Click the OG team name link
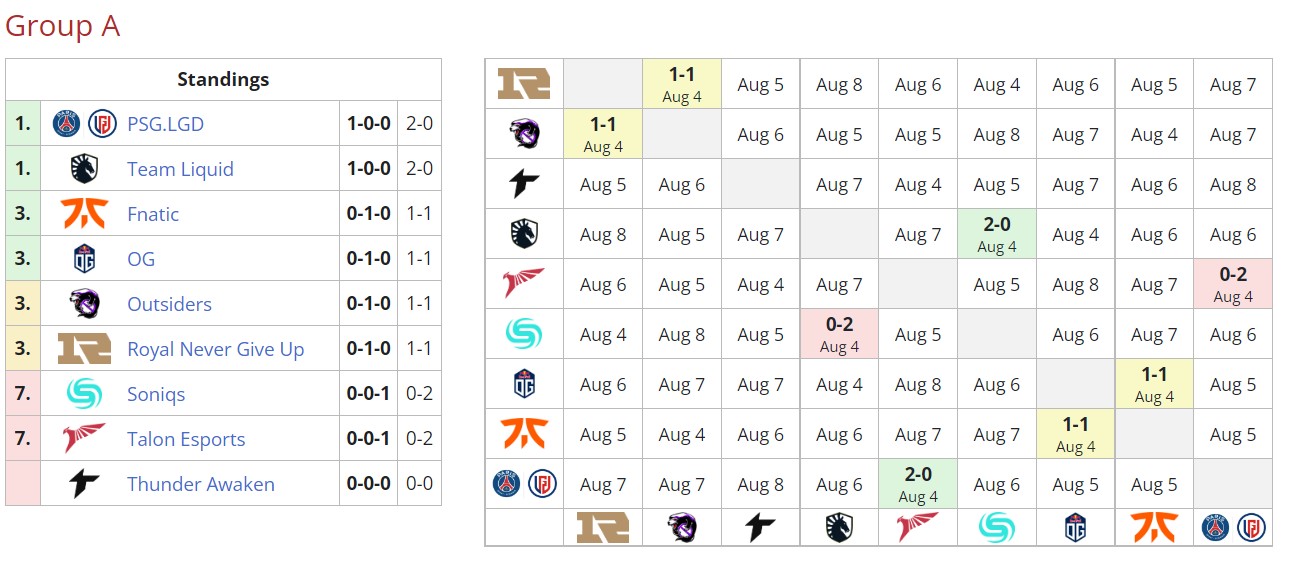Image resolution: width=1307 pixels, height=561 pixels. point(141,259)
